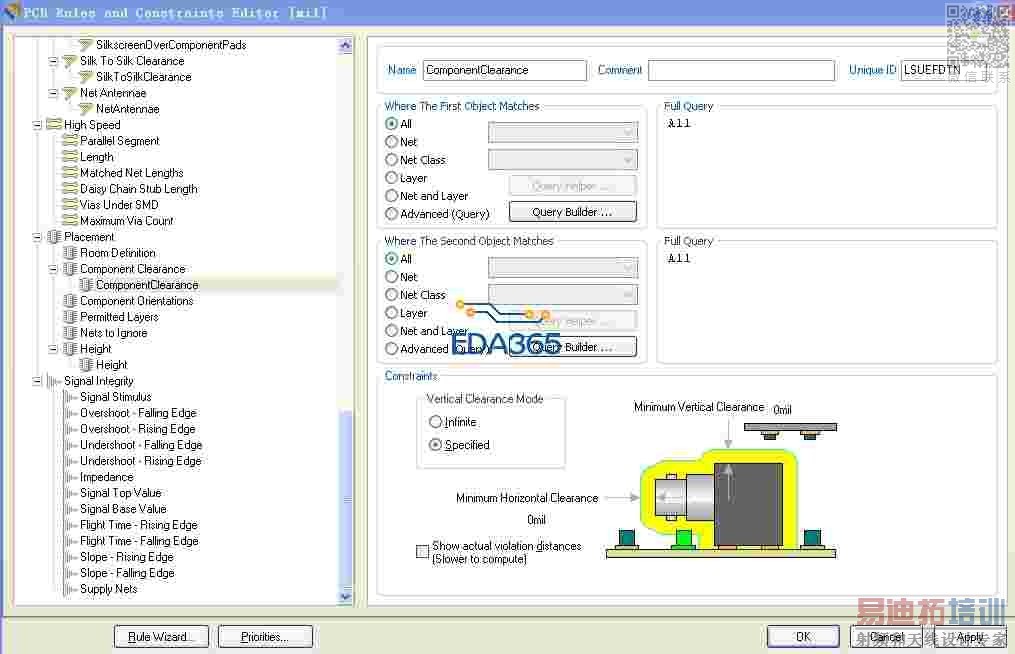Click the Length rule icon
1015x654 pixels.
(x=70, y=157)
